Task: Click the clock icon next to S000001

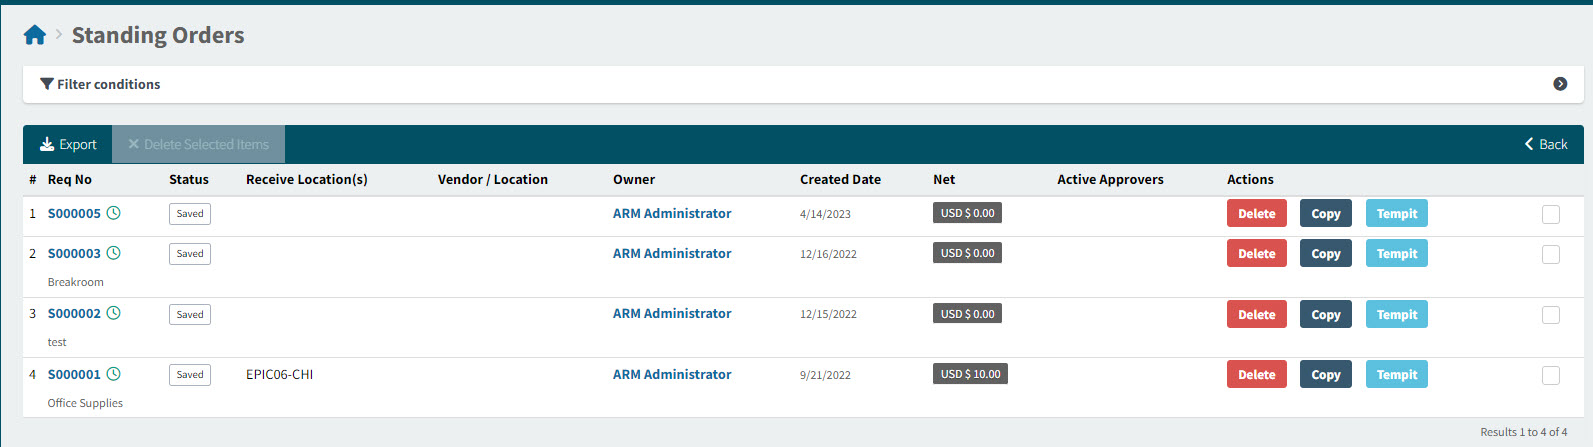Action: tap(114, 374)
